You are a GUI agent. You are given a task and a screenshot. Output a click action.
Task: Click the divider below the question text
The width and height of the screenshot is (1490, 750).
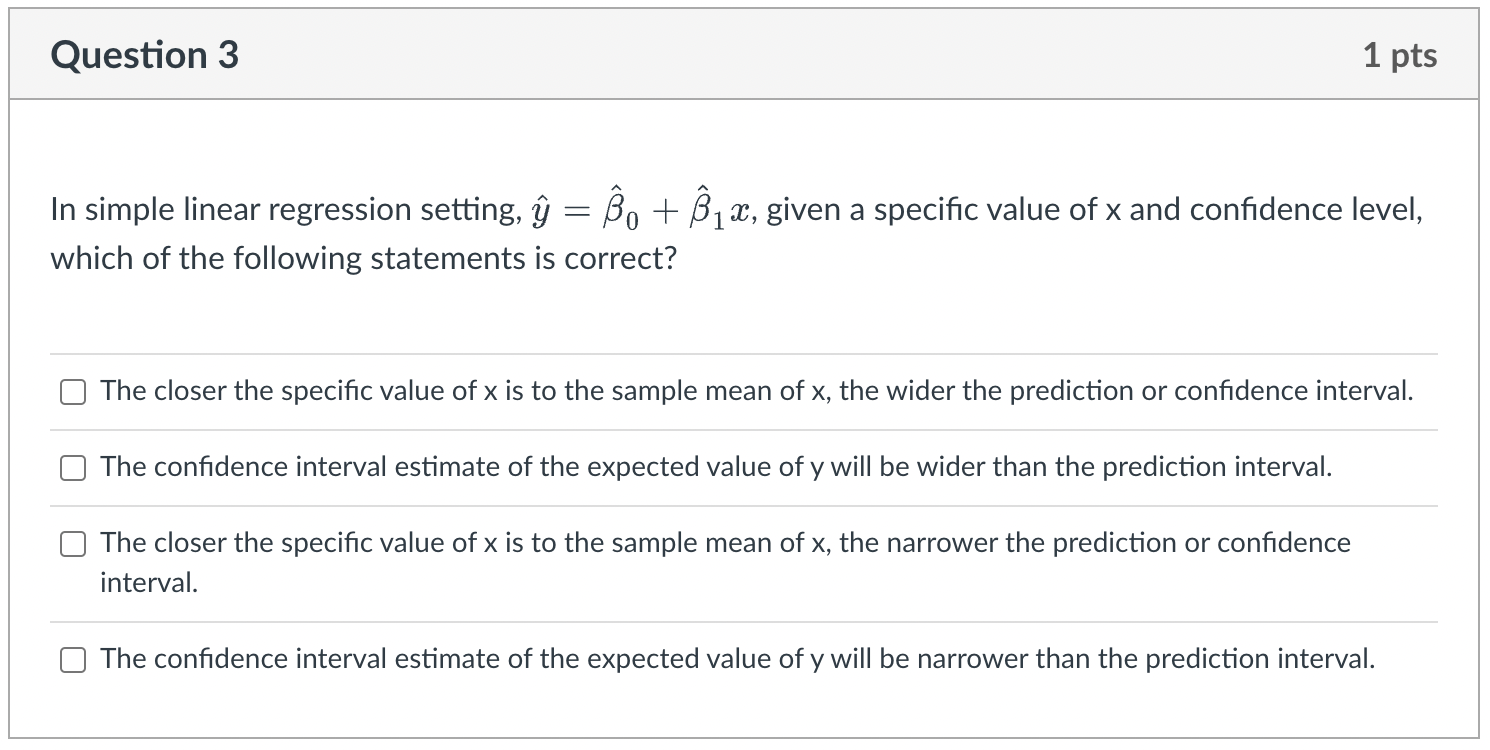click(x=744, y=352)
